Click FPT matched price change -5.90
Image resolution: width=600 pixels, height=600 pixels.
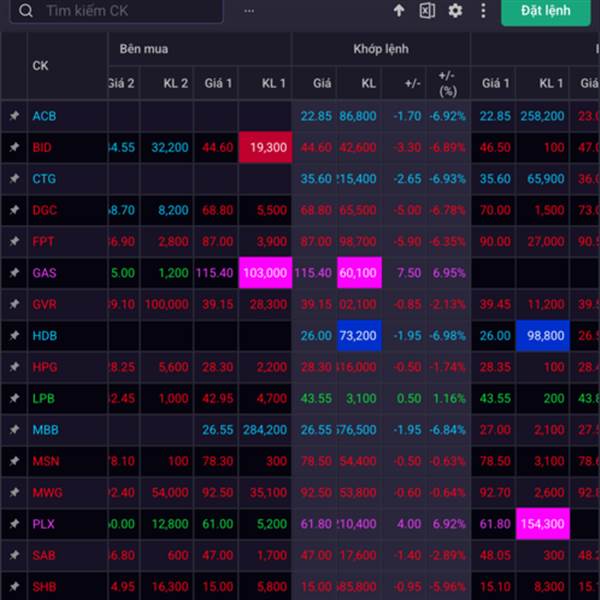point(408,241)
